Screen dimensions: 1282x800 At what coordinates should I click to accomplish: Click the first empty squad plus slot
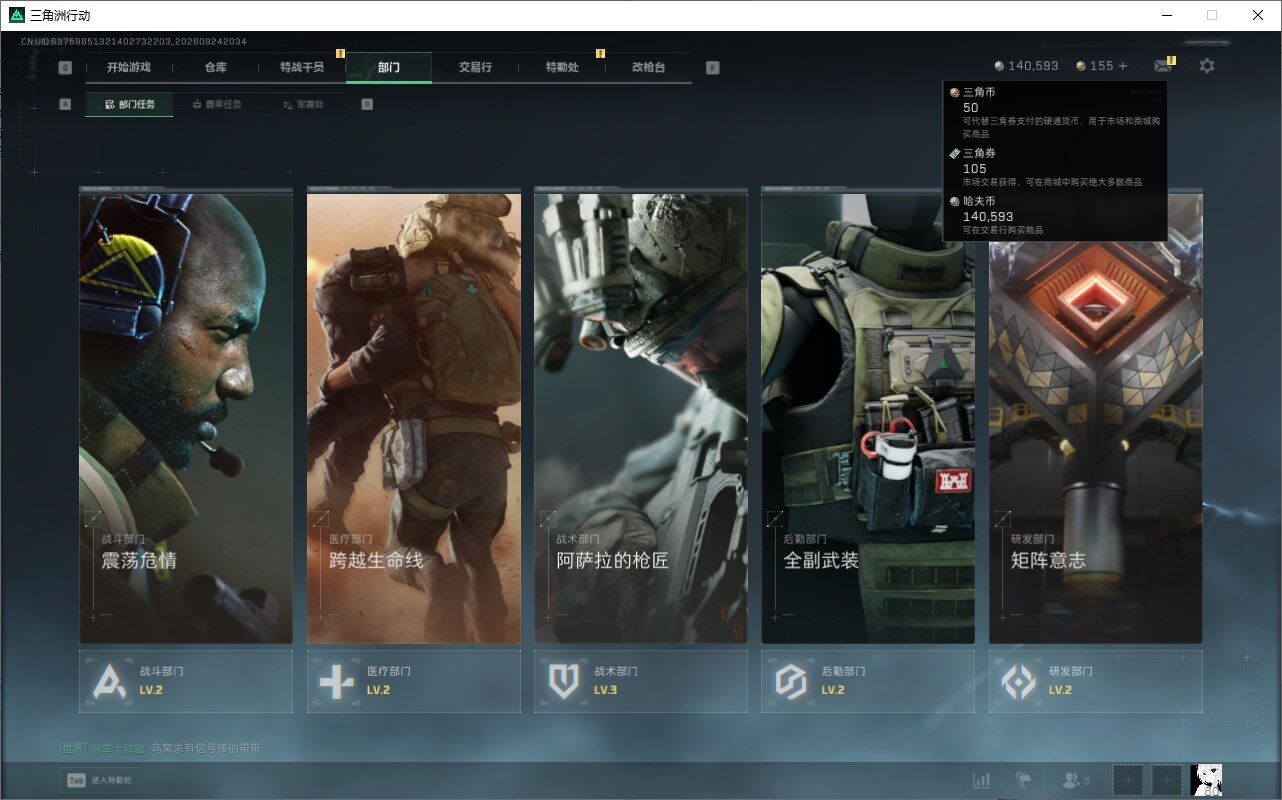click(1127, 780)
